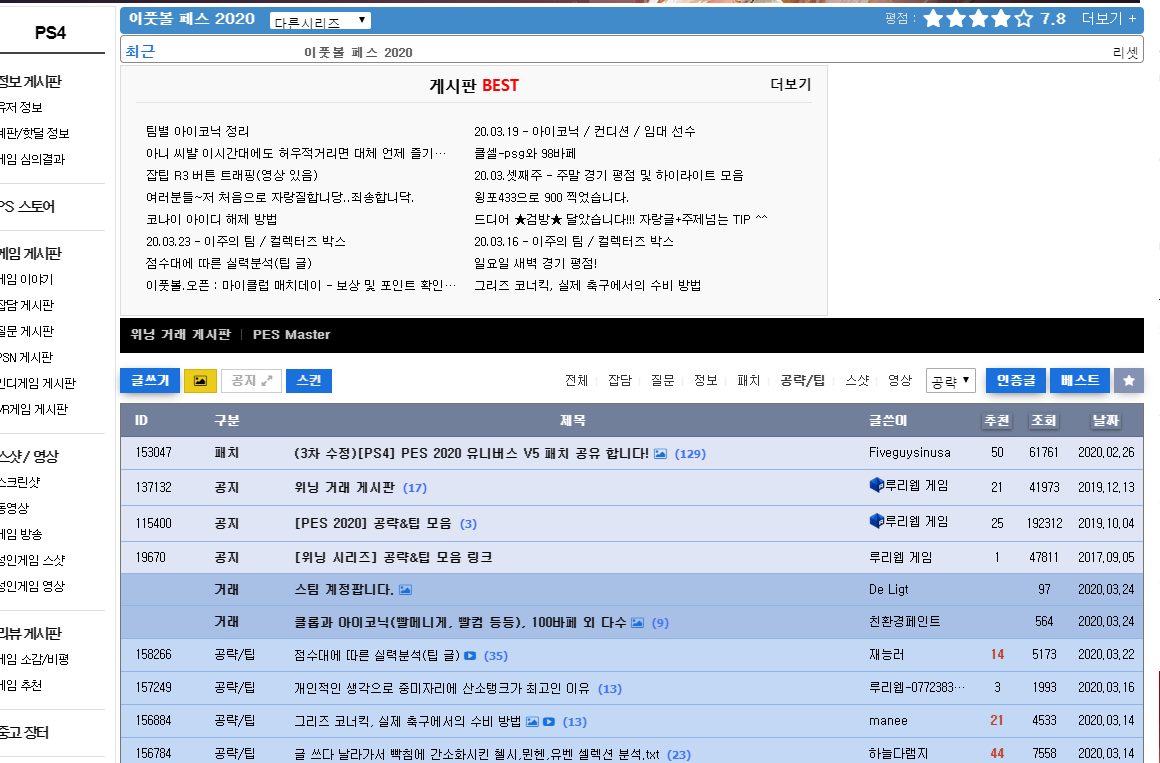The width and height of the screenshot is (1160, 763).
Task: Open BEST post 코나이 아이디 해제 방법
Action: coord(212,219)
